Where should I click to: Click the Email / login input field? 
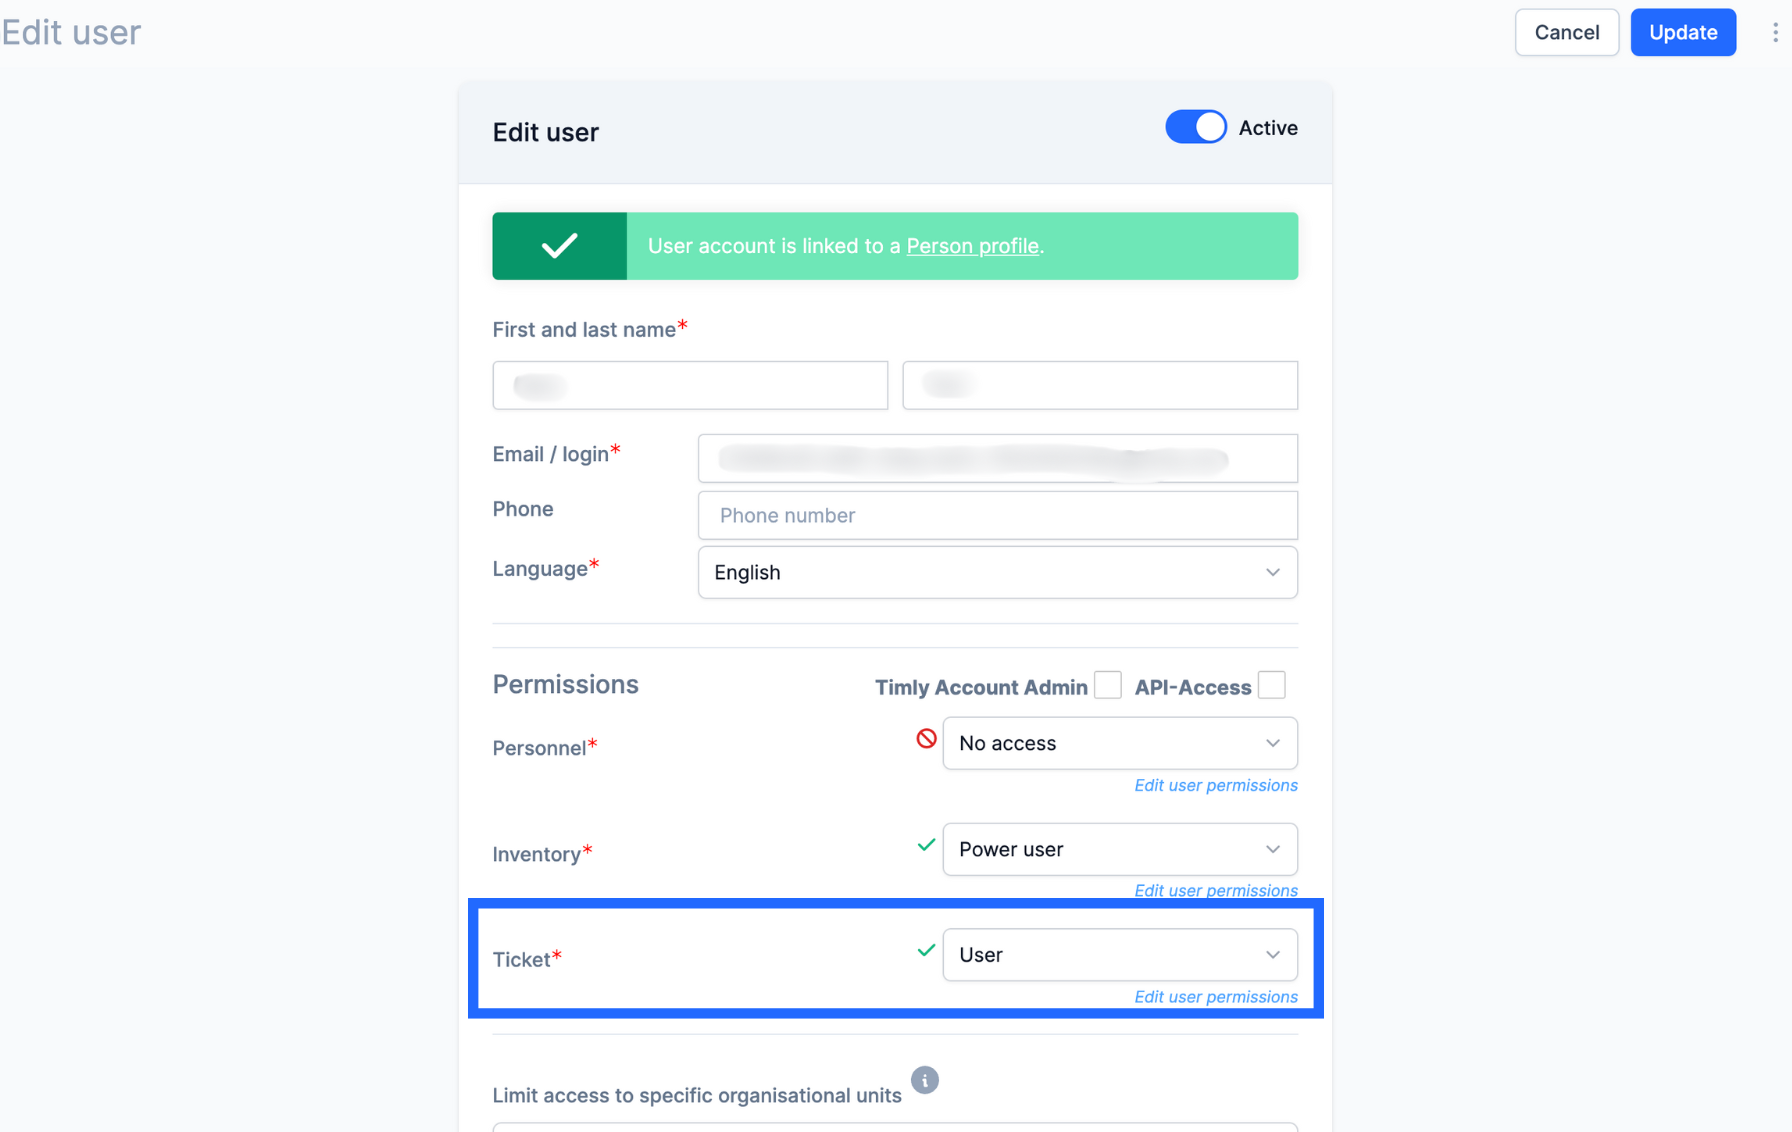(x=997, y=458)
